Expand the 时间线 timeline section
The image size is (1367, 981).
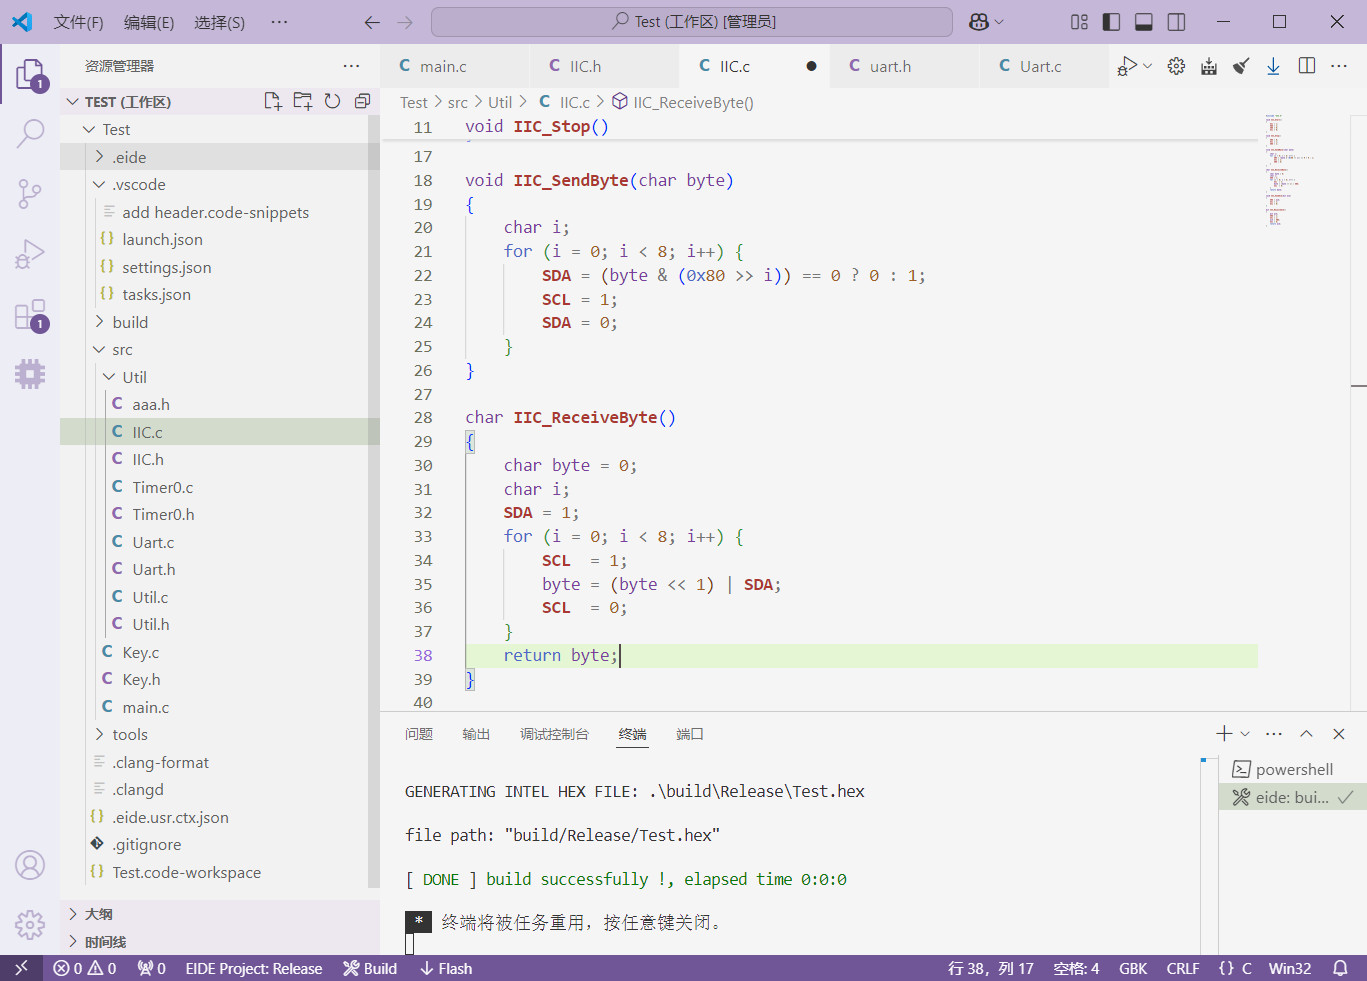pyautogui.click(x=220, y=941)
